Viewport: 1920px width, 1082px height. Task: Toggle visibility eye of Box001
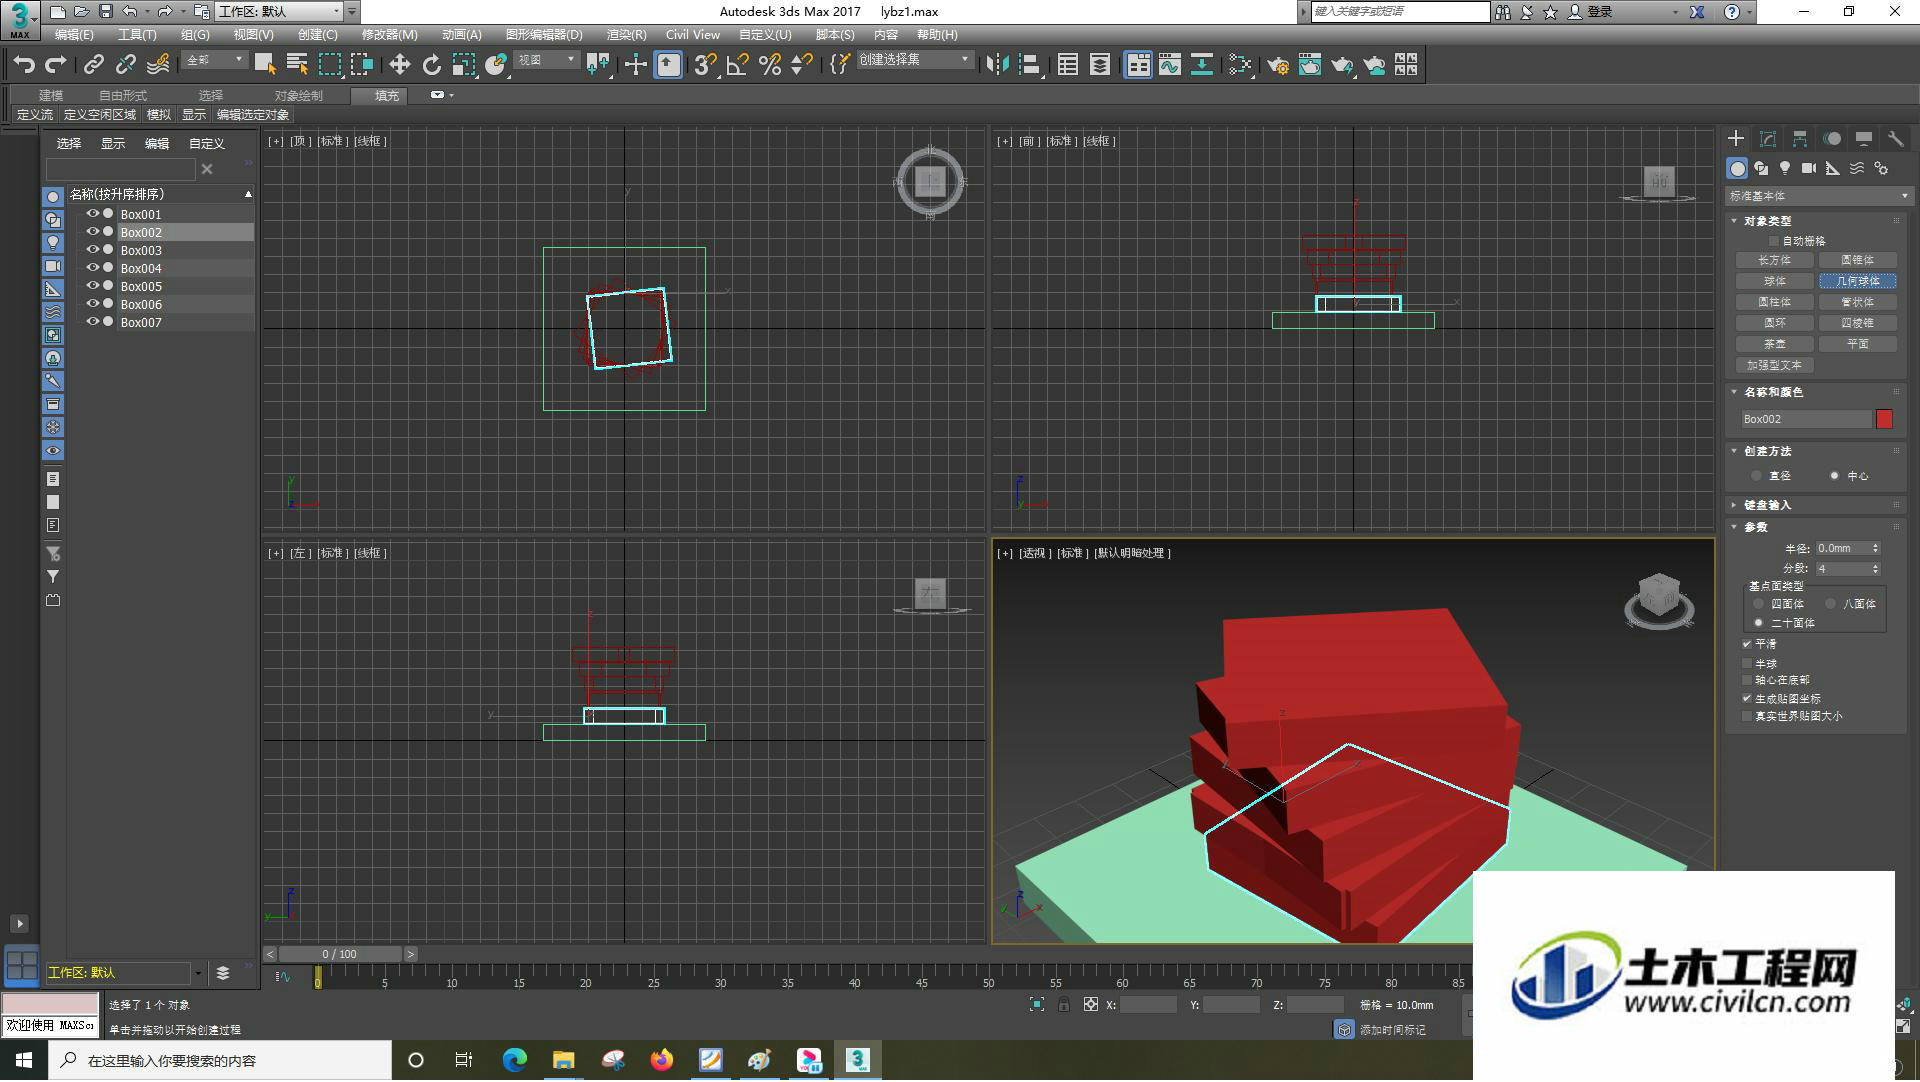pos(92,214)
